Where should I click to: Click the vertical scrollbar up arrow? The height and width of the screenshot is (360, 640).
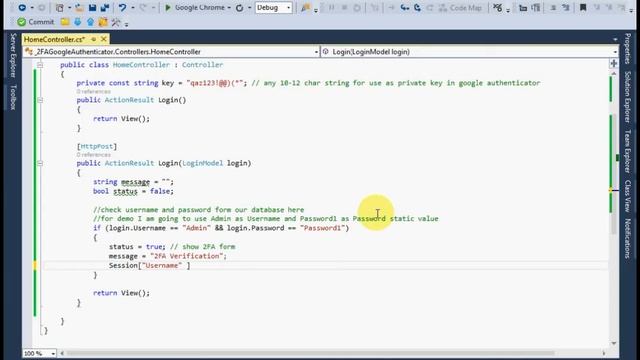[x=614, y=73]
